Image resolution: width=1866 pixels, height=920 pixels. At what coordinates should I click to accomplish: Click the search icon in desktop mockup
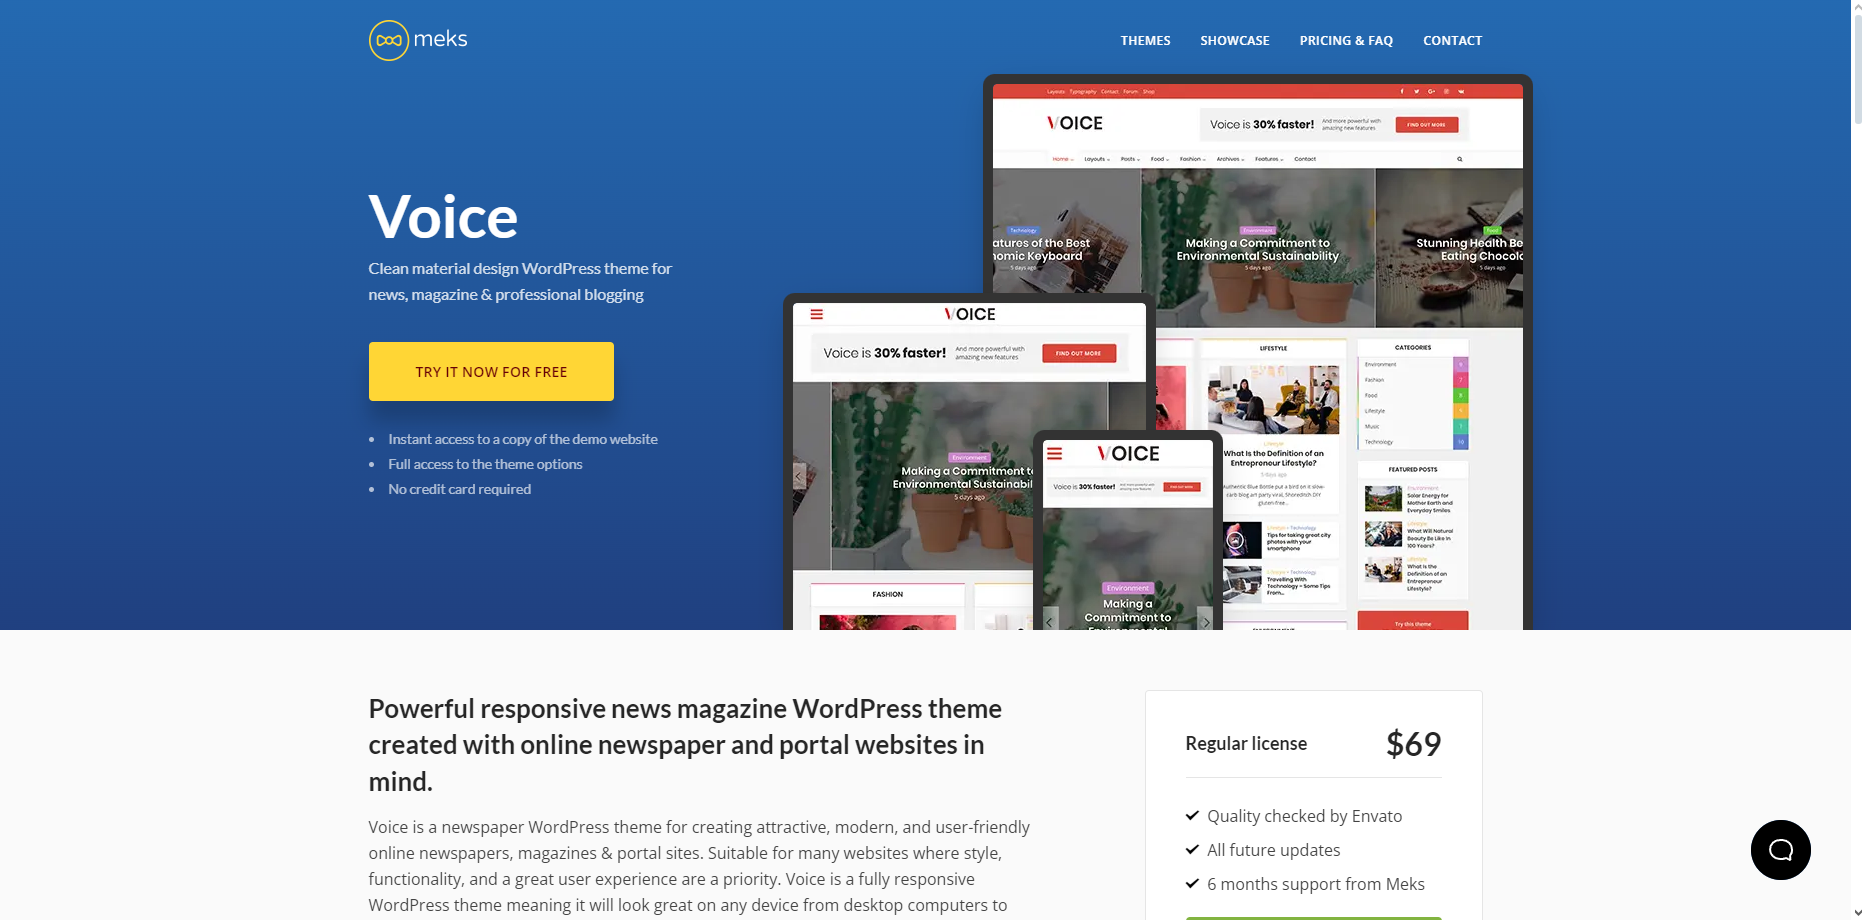click(1459, 159)
